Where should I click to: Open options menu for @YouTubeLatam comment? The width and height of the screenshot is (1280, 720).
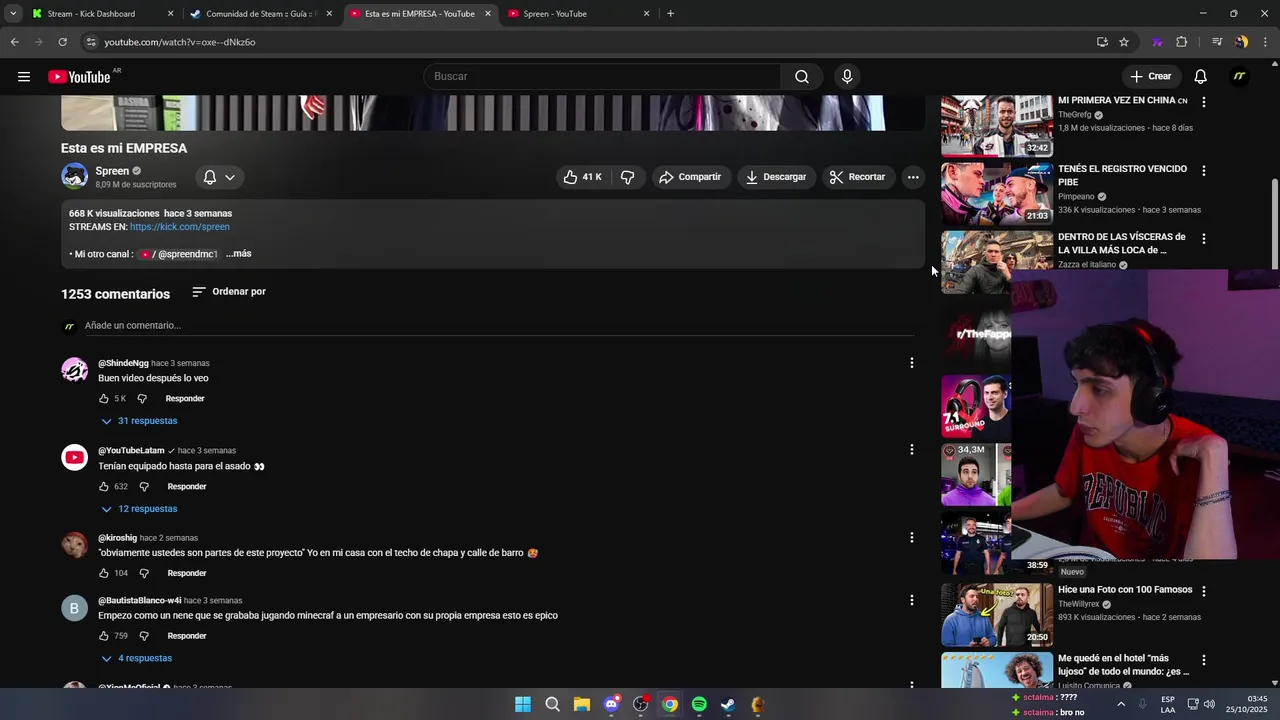pyautogui.click(x=911, y=450)
